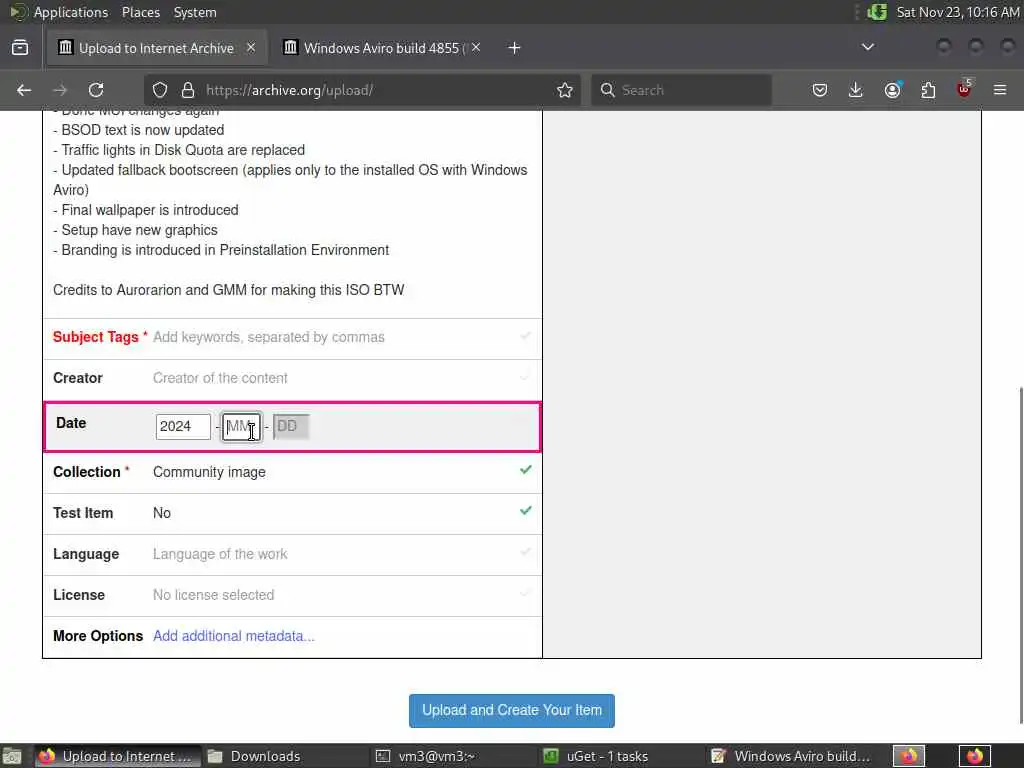Bookmark this page with the star icon
This screenshot has height=768, width=1024.
pyautogui.click(x=565, y=90)
